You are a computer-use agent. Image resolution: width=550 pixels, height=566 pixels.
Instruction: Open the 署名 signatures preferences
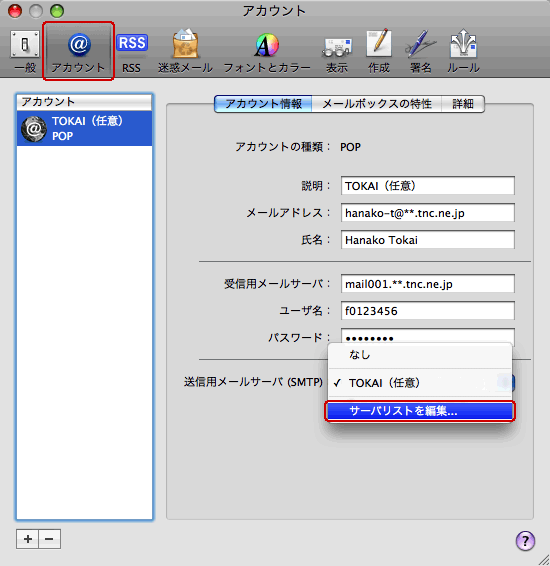tap(420, 52)
